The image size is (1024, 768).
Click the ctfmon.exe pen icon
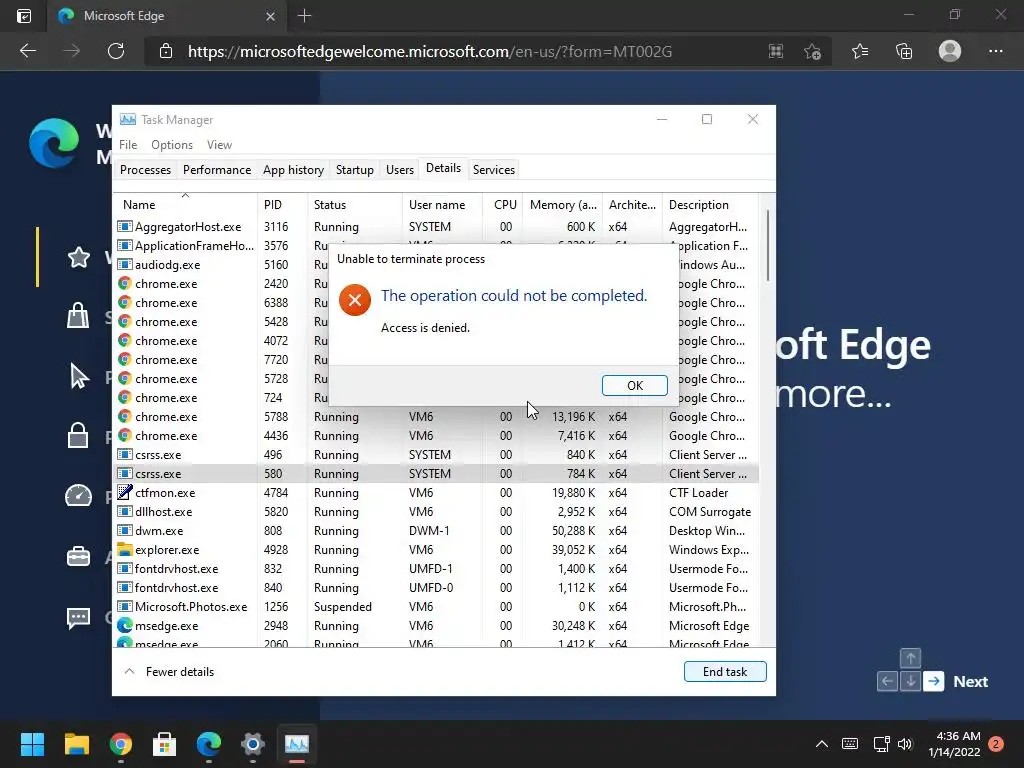coord(125,492)
